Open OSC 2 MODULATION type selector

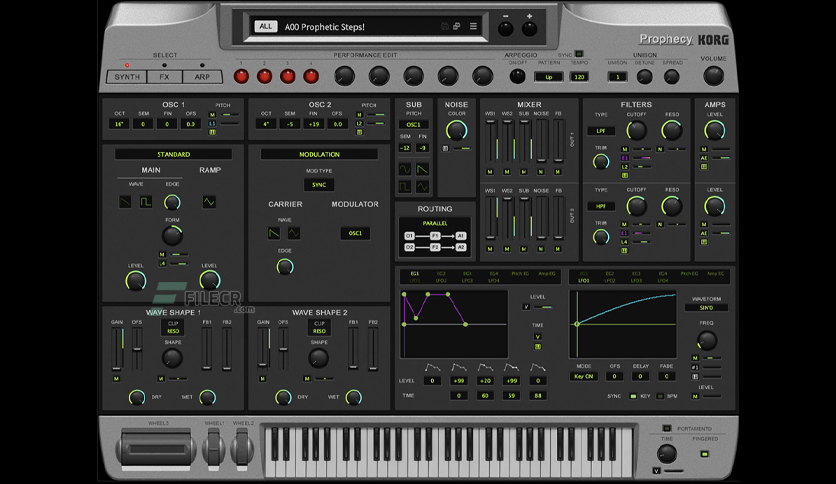tap(319, 154)
